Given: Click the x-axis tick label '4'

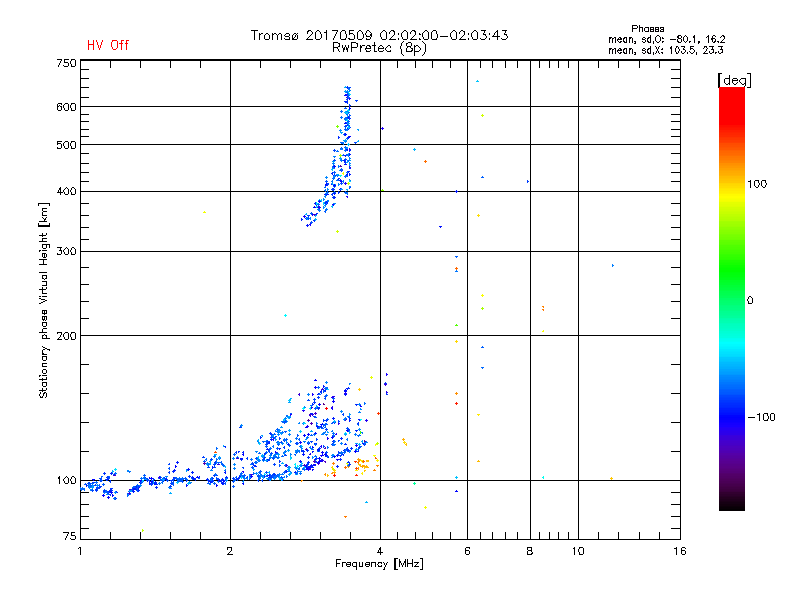Looking at the screenshot, I should tap(380, 551).
